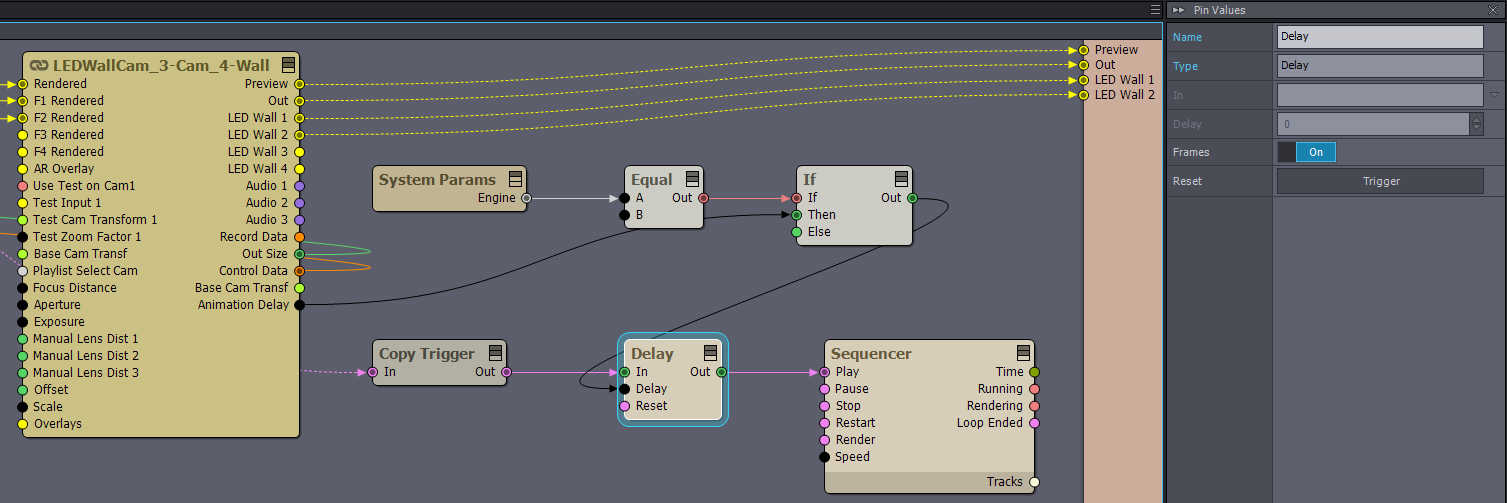Click the LEDWallCam_3-Cam_4-Wall node menu icon
Image resolution: width=1507 pixels, height=503 pixels.
288,65
